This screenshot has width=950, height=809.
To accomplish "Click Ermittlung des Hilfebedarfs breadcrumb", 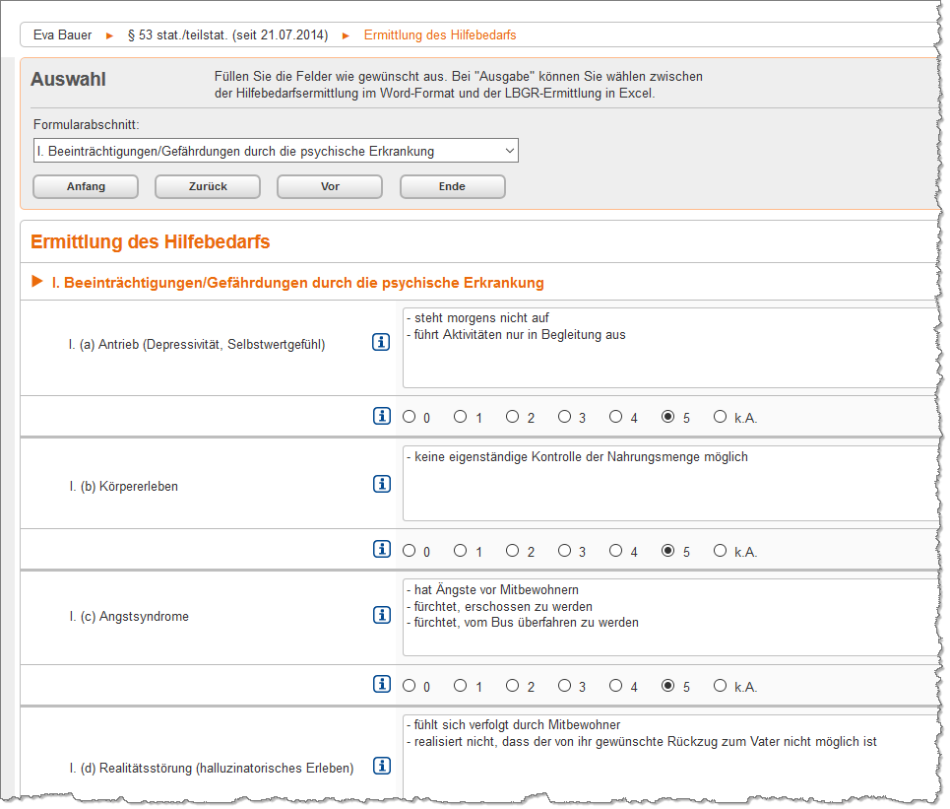I will pyautogui.click(x=440, y=35).
